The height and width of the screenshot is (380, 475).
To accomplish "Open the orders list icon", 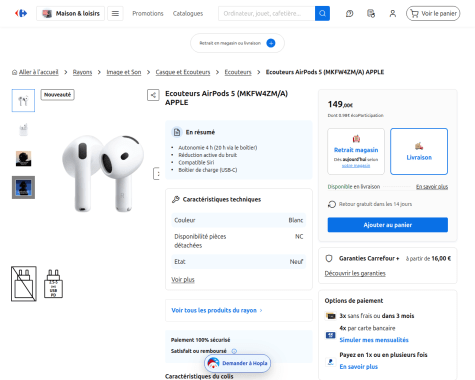I will (371, 14).
